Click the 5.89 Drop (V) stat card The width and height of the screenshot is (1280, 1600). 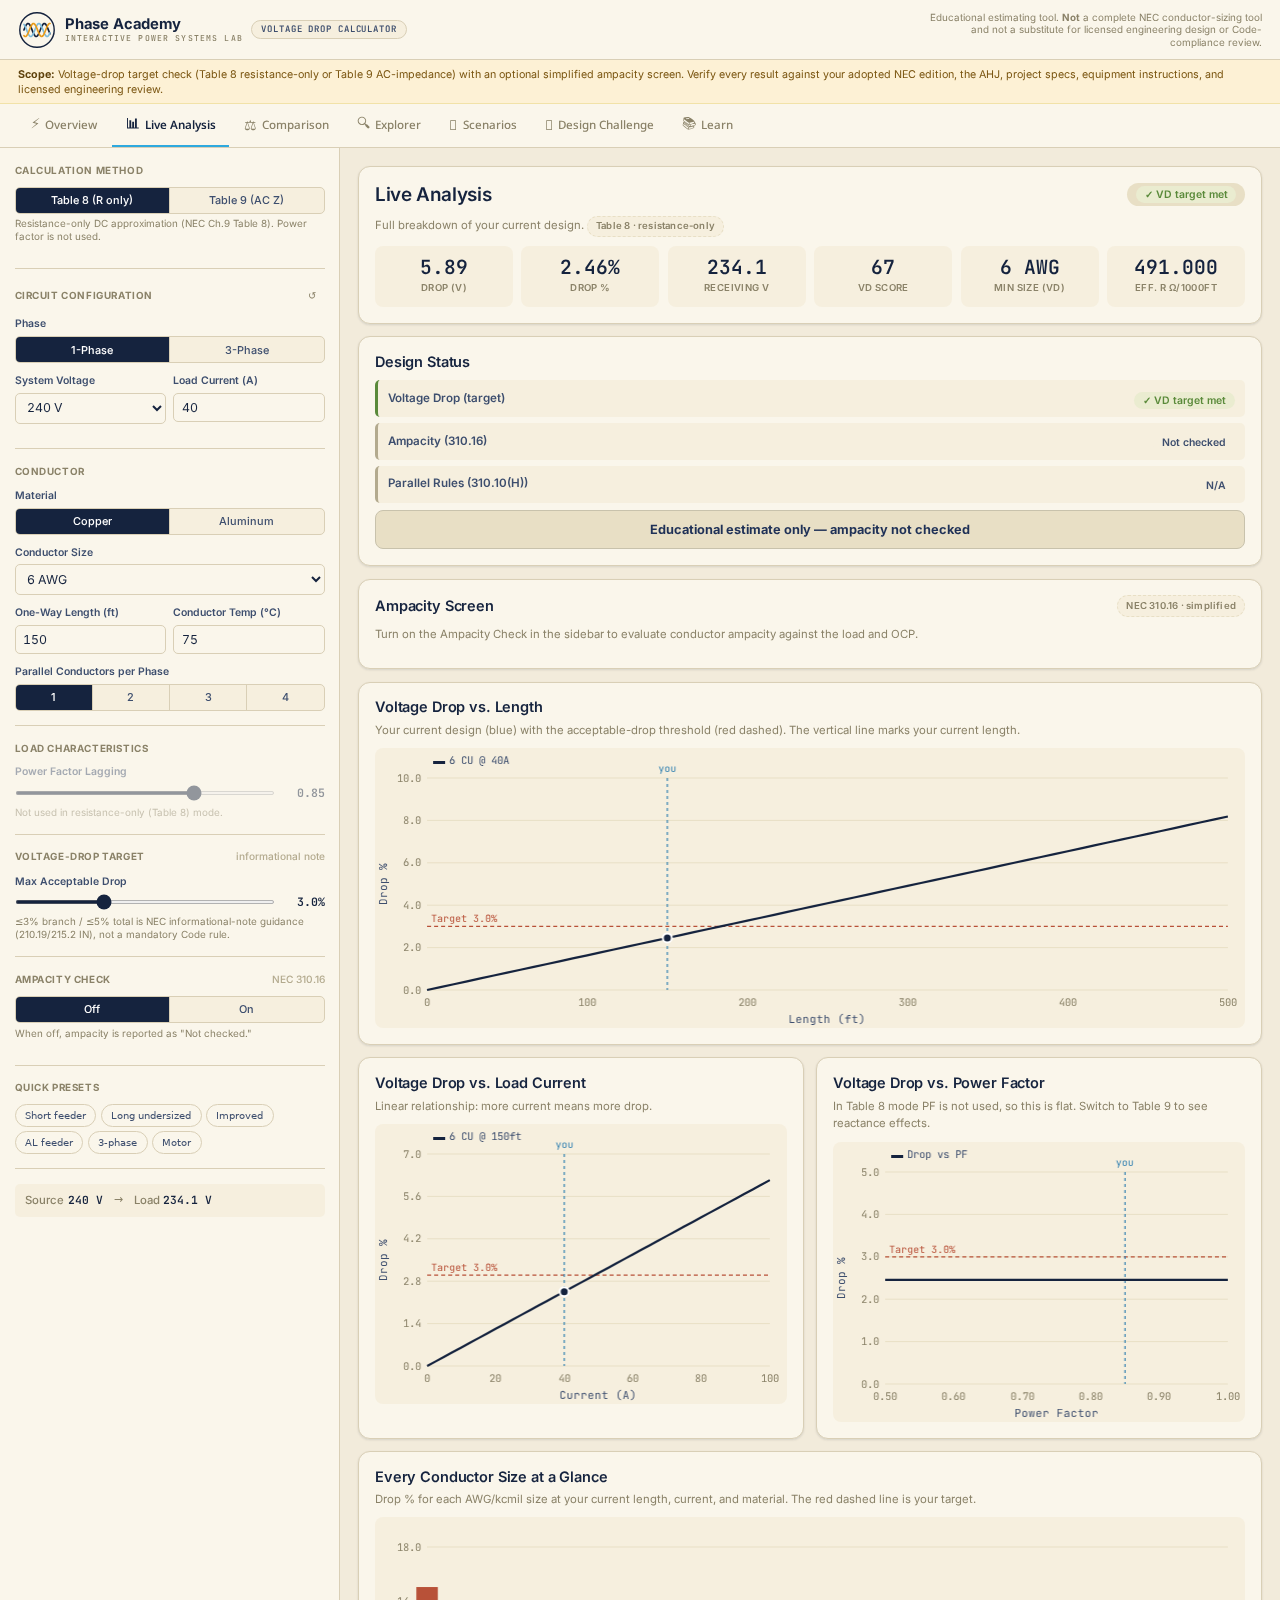point(444,276)
